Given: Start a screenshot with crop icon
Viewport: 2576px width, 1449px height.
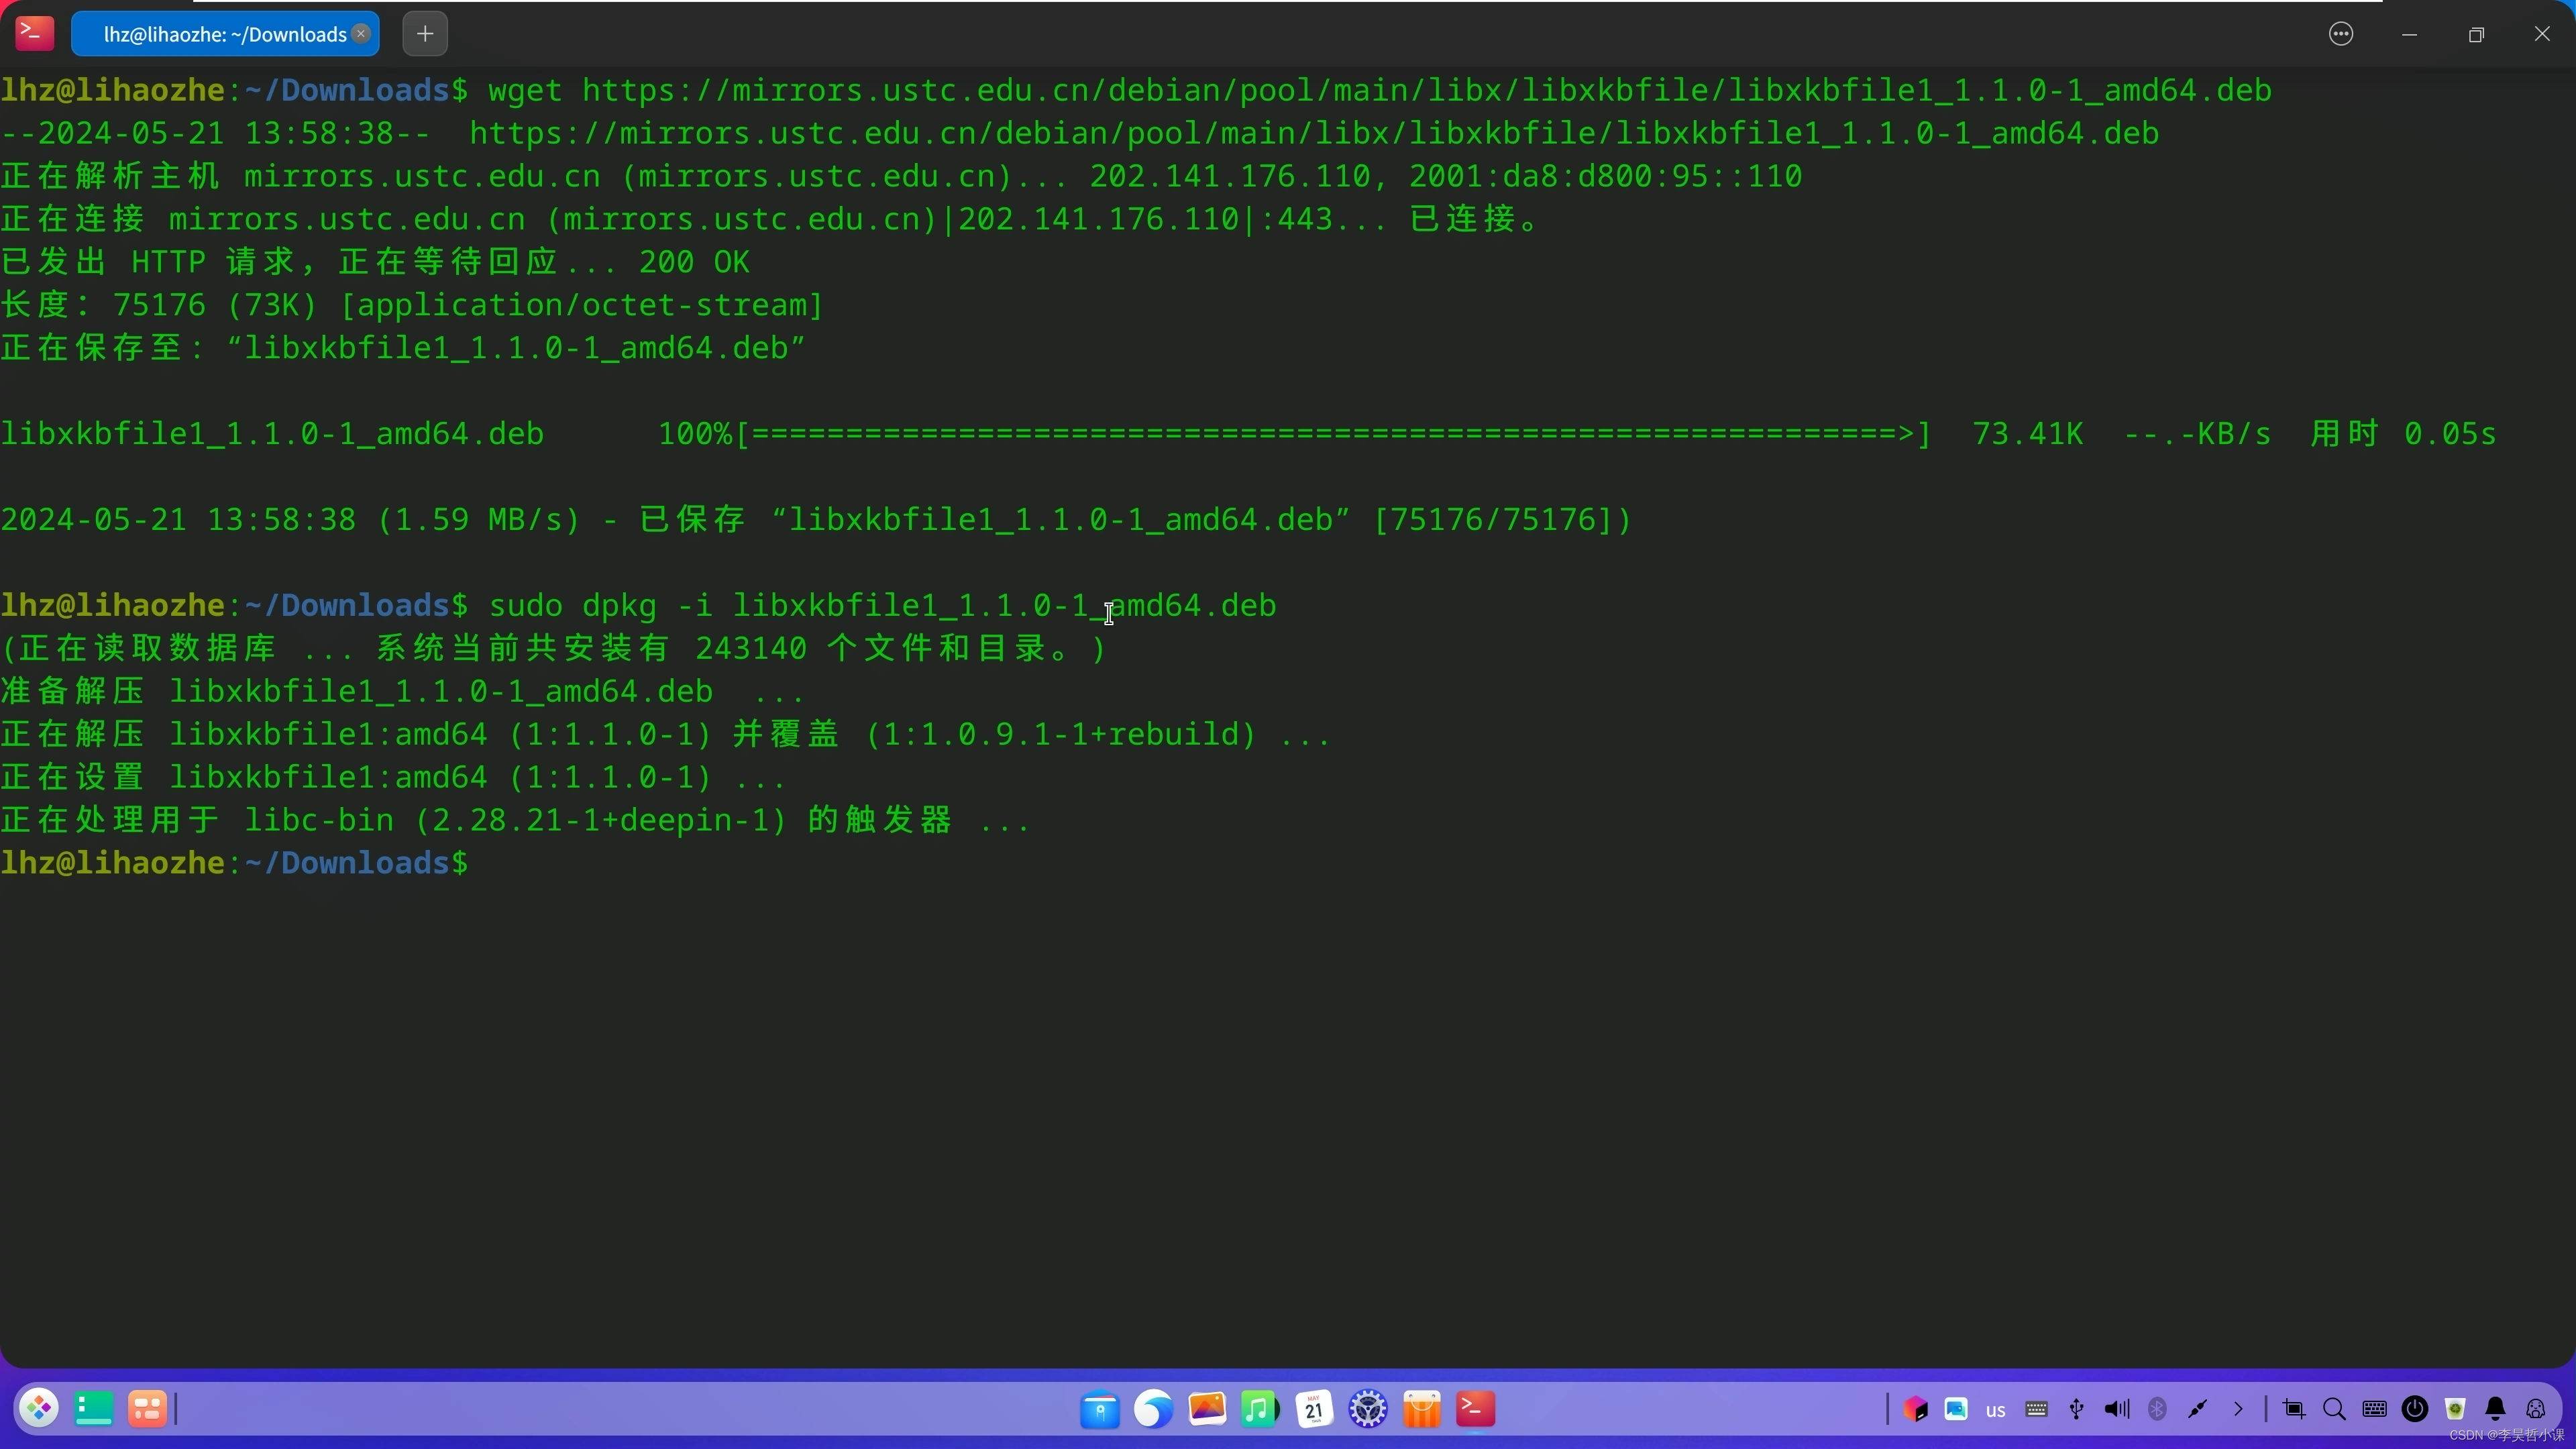Looking at the screenshot, I should click(2294, 1409).
